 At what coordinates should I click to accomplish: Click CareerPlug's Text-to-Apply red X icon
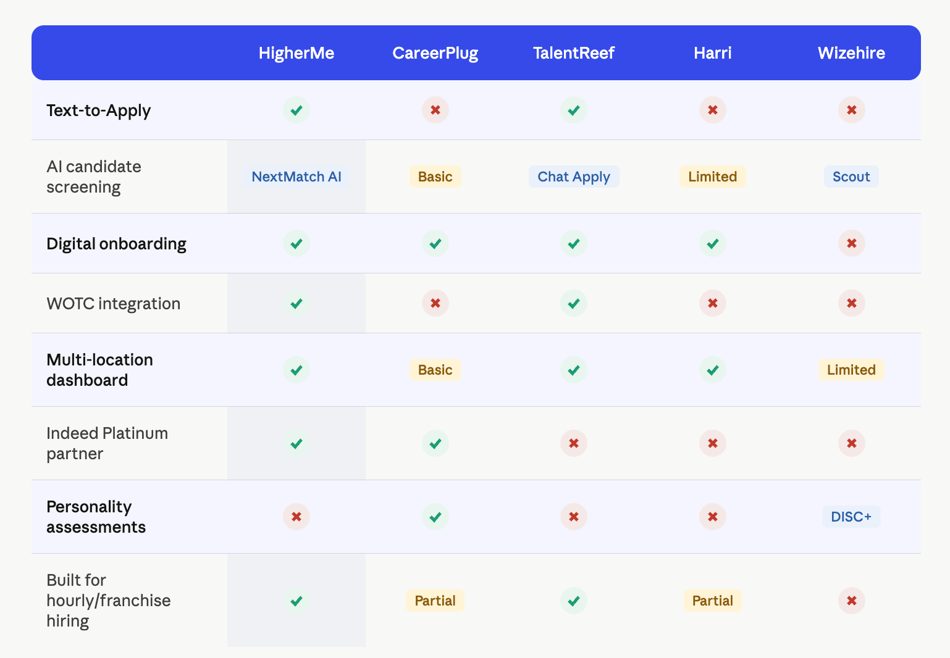pos(435,110)
